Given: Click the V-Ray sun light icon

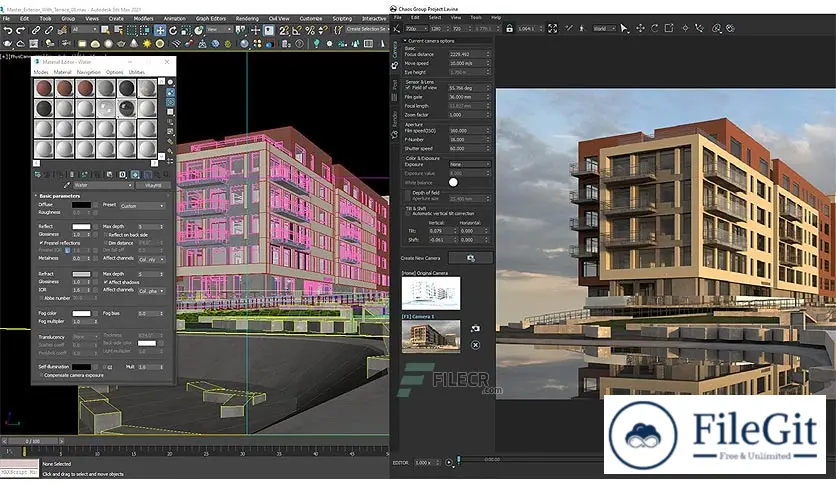Looking at the screenshot, I should (x=147, y=44).
